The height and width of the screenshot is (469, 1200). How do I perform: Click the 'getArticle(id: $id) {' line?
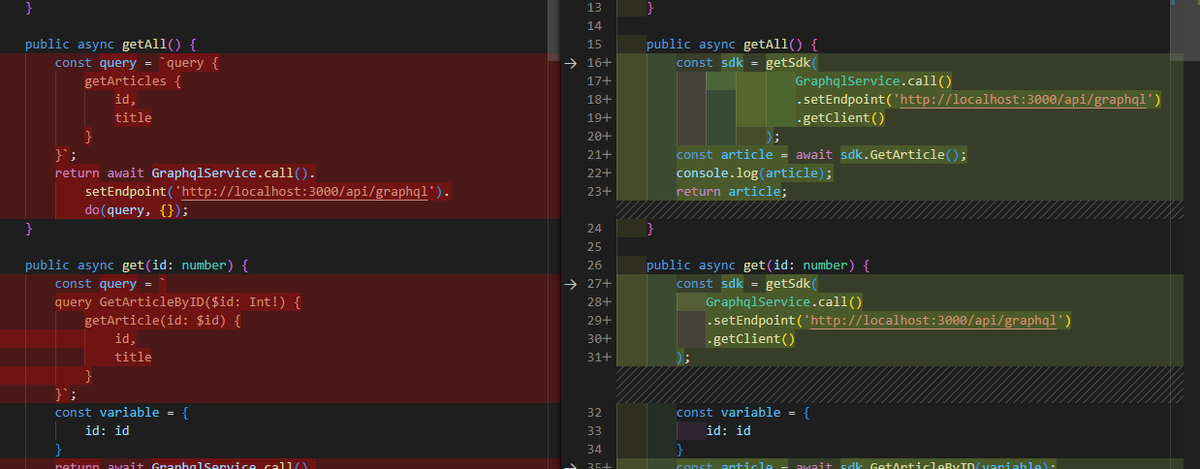point(164,320)
